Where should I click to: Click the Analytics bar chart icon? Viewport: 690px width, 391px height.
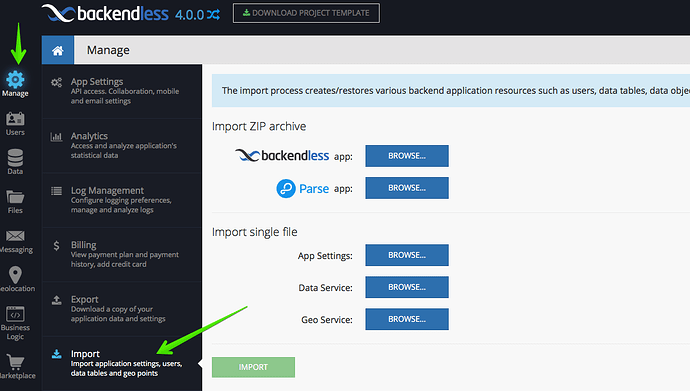pyautogui.click(x=56, y=137)
